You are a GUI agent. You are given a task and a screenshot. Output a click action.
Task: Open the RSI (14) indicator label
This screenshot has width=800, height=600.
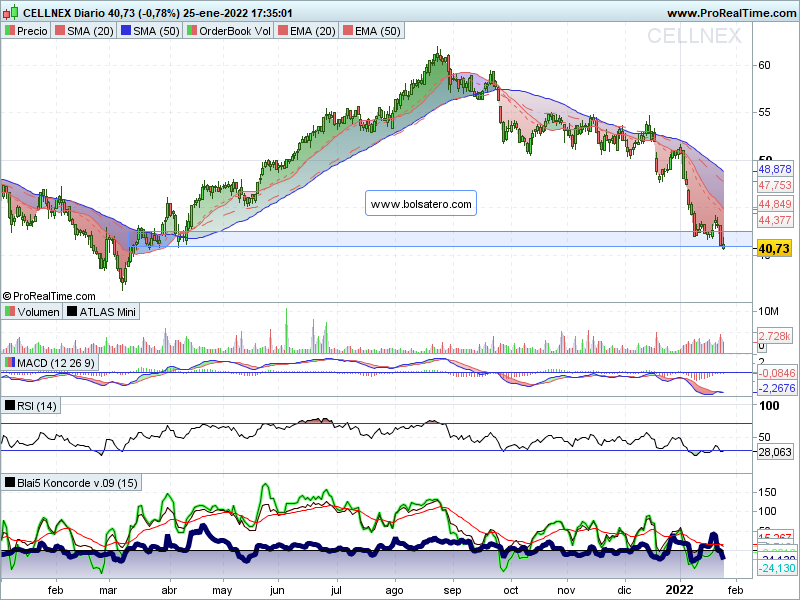31,406
